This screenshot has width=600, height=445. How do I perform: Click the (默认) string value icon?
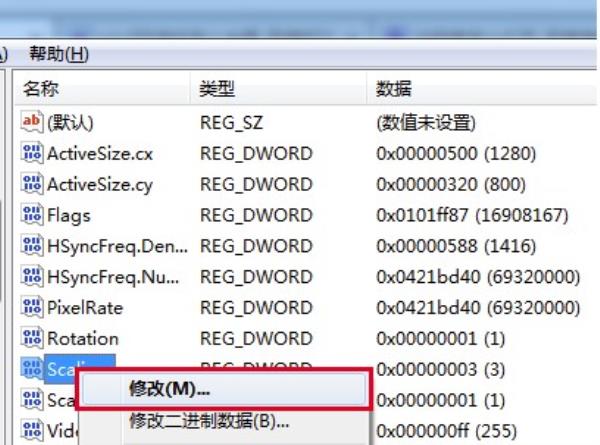coord(32,122)
